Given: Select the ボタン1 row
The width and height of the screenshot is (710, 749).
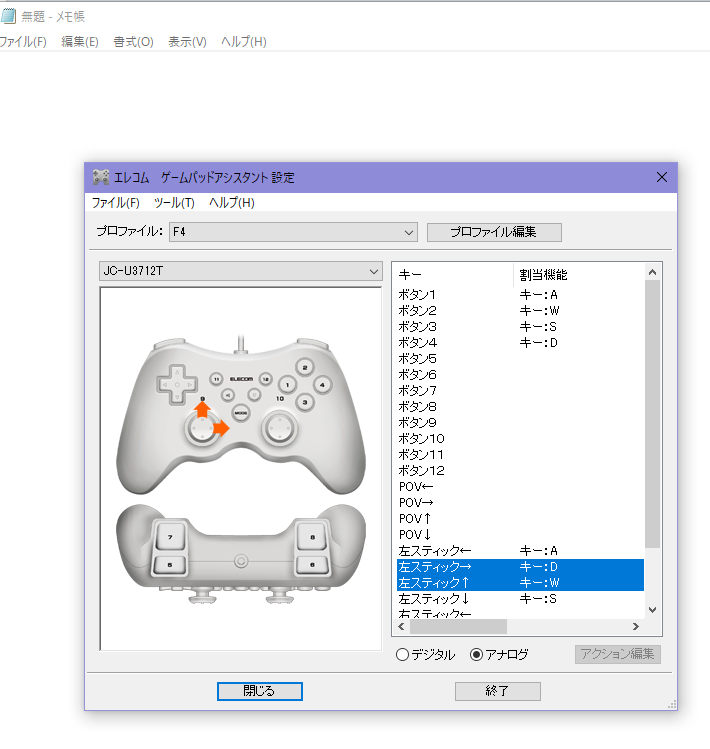Looking at the screenshot, I should coord(520,295).
